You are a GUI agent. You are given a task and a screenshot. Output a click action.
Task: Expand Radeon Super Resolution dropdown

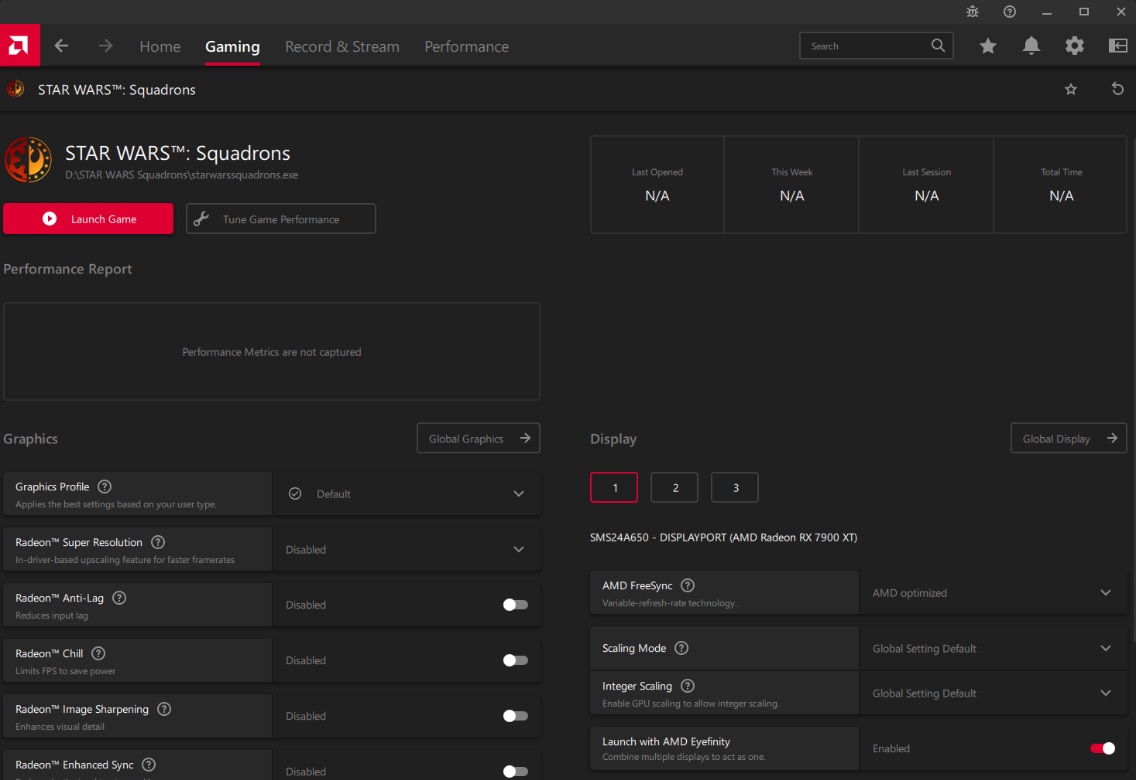coord(406,549)
